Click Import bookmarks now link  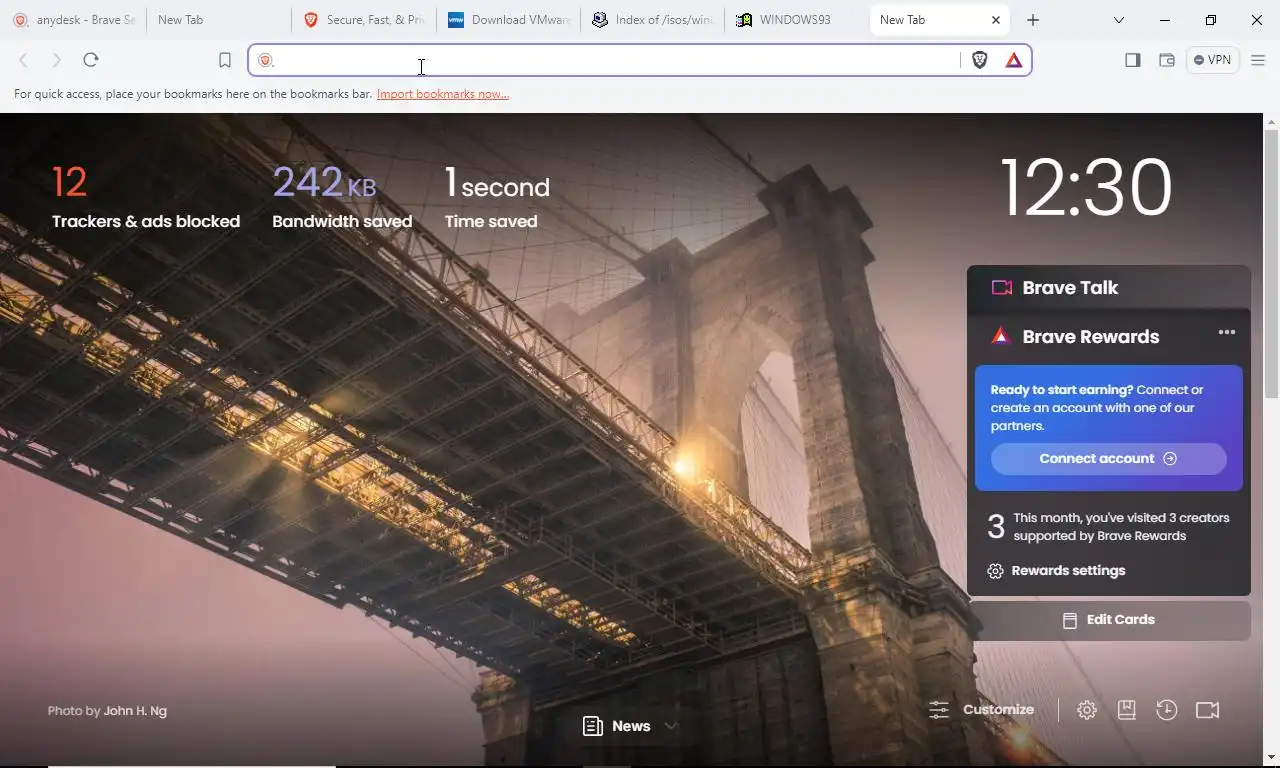click(443, 94)
